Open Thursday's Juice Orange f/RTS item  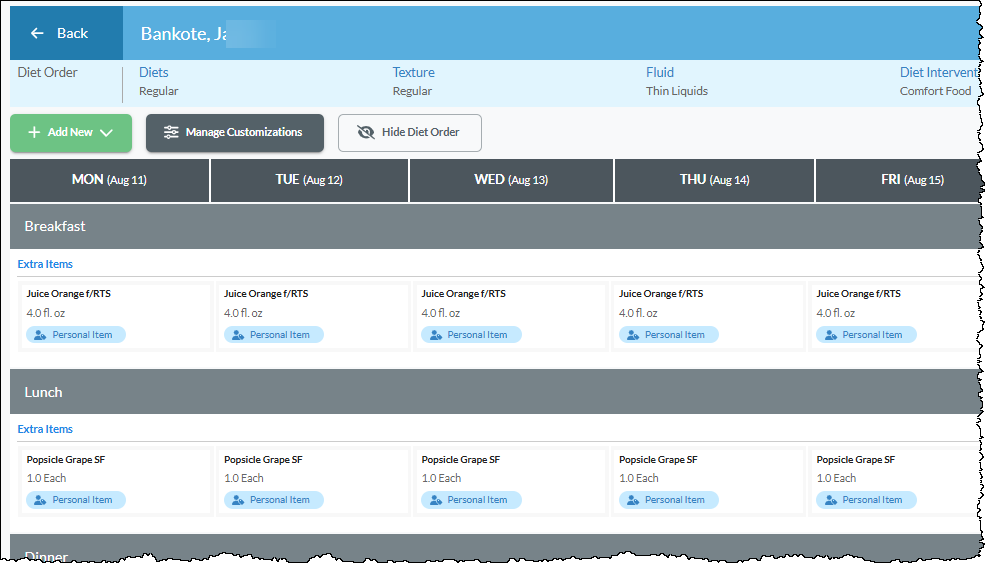tap(661, 293)
